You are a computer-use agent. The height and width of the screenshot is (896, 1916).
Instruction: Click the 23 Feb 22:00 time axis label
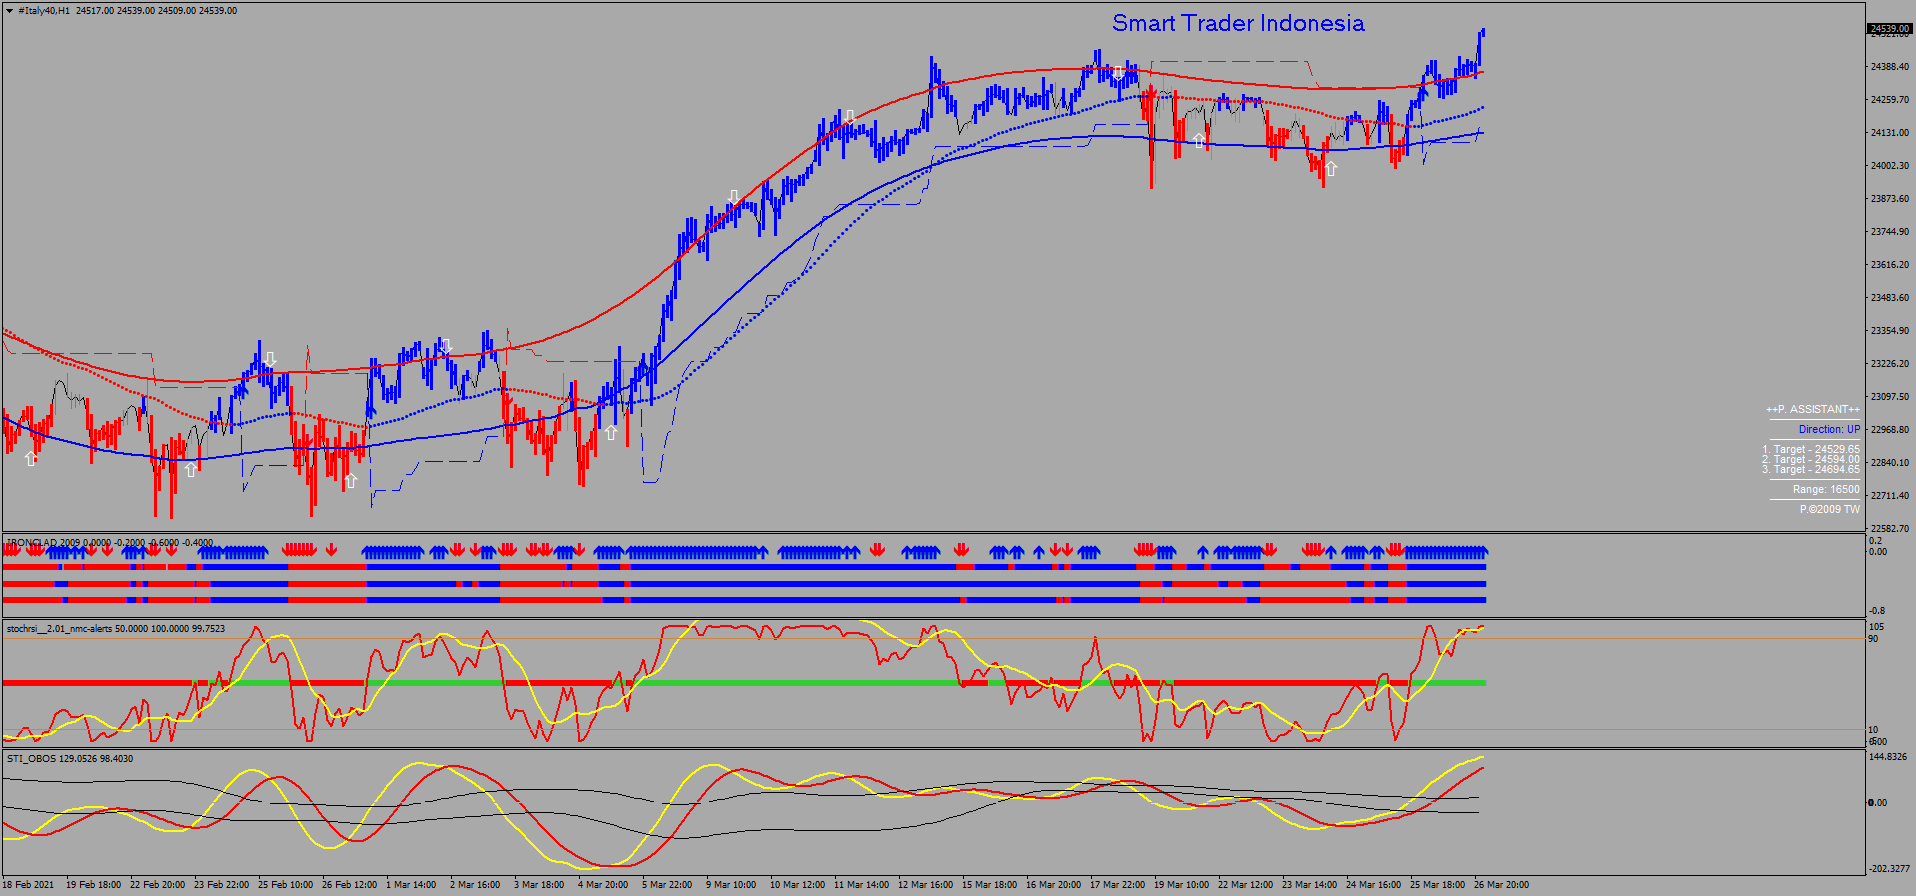click(x=221, y=884)
